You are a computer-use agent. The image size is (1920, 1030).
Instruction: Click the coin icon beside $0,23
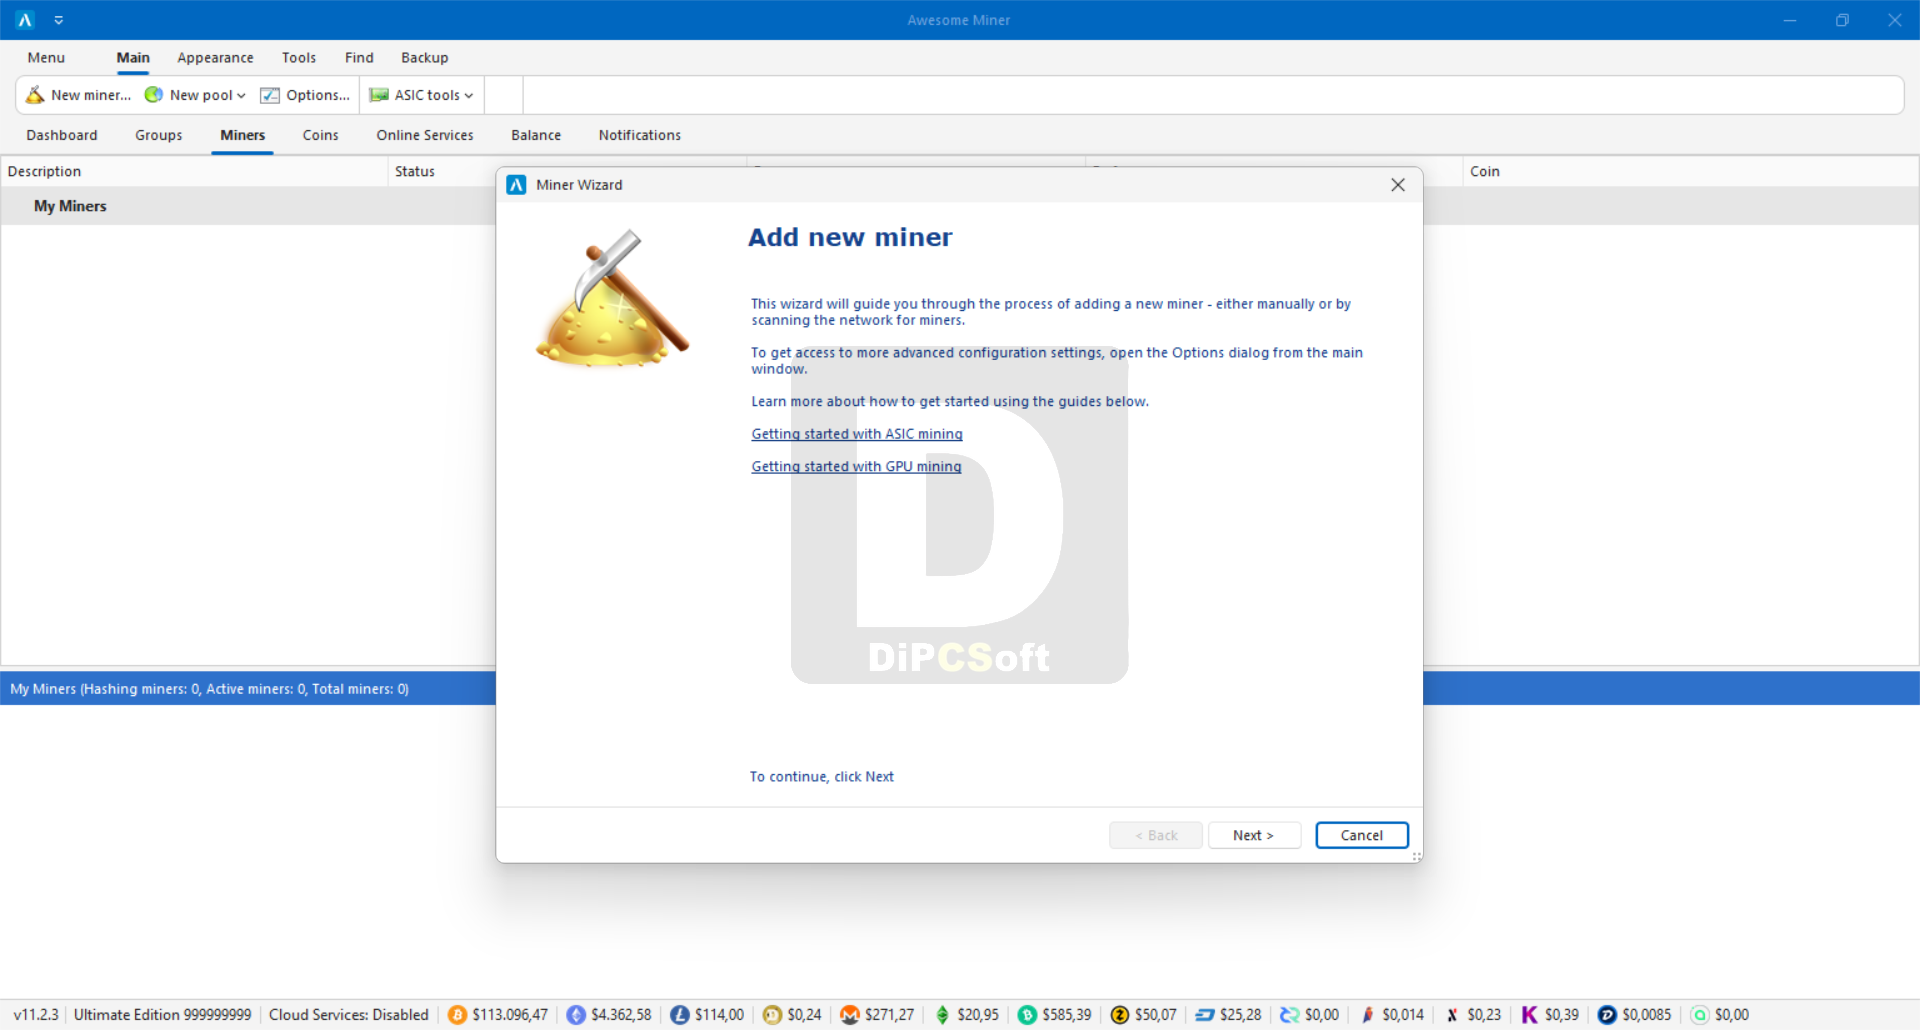tap(1453, 1015)
